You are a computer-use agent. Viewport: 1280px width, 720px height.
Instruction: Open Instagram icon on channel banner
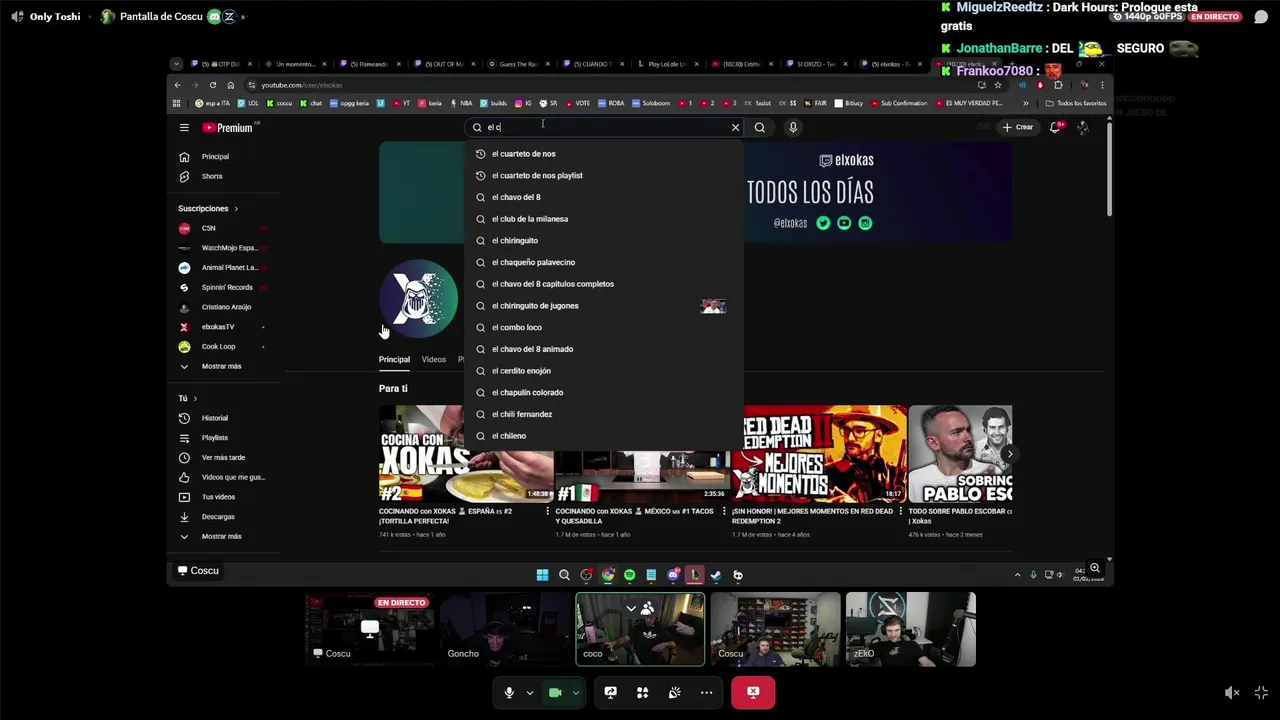[865, 223]
